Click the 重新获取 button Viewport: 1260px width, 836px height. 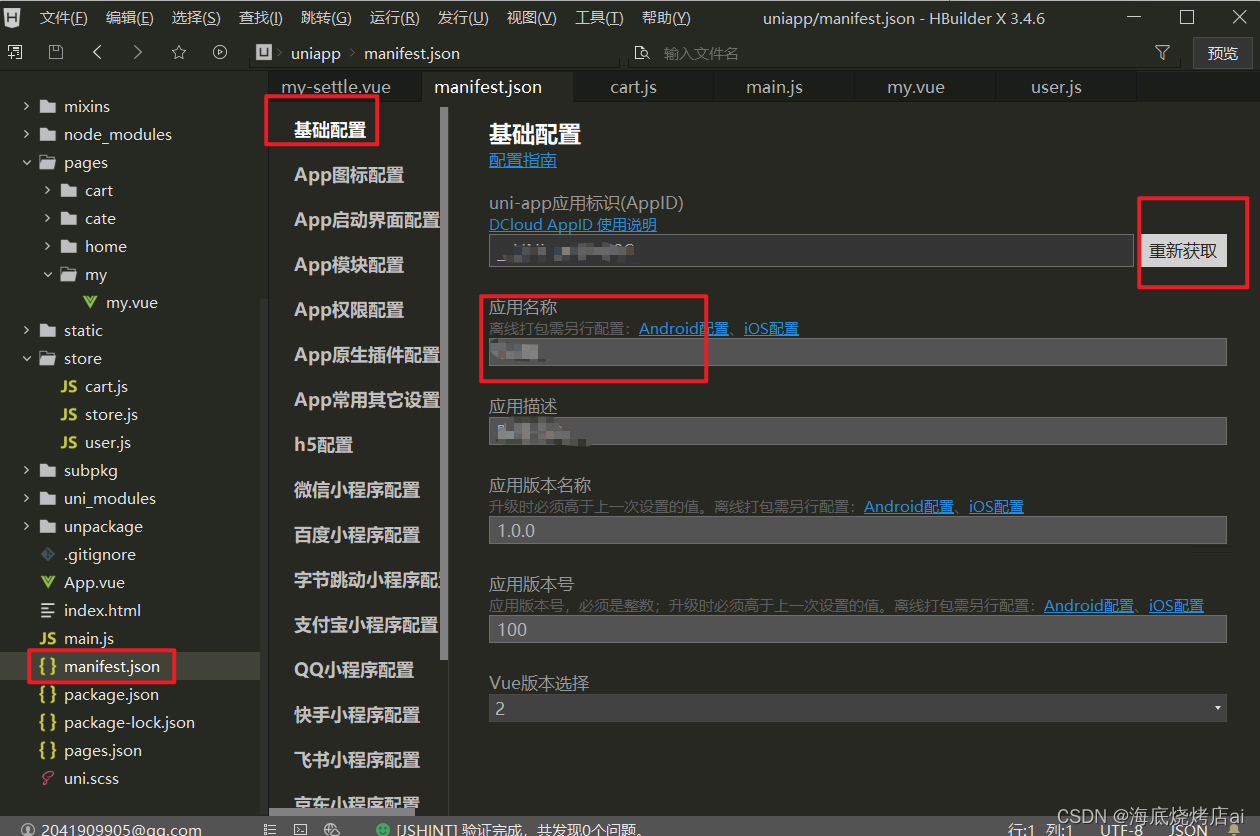tap(1183, 250)
